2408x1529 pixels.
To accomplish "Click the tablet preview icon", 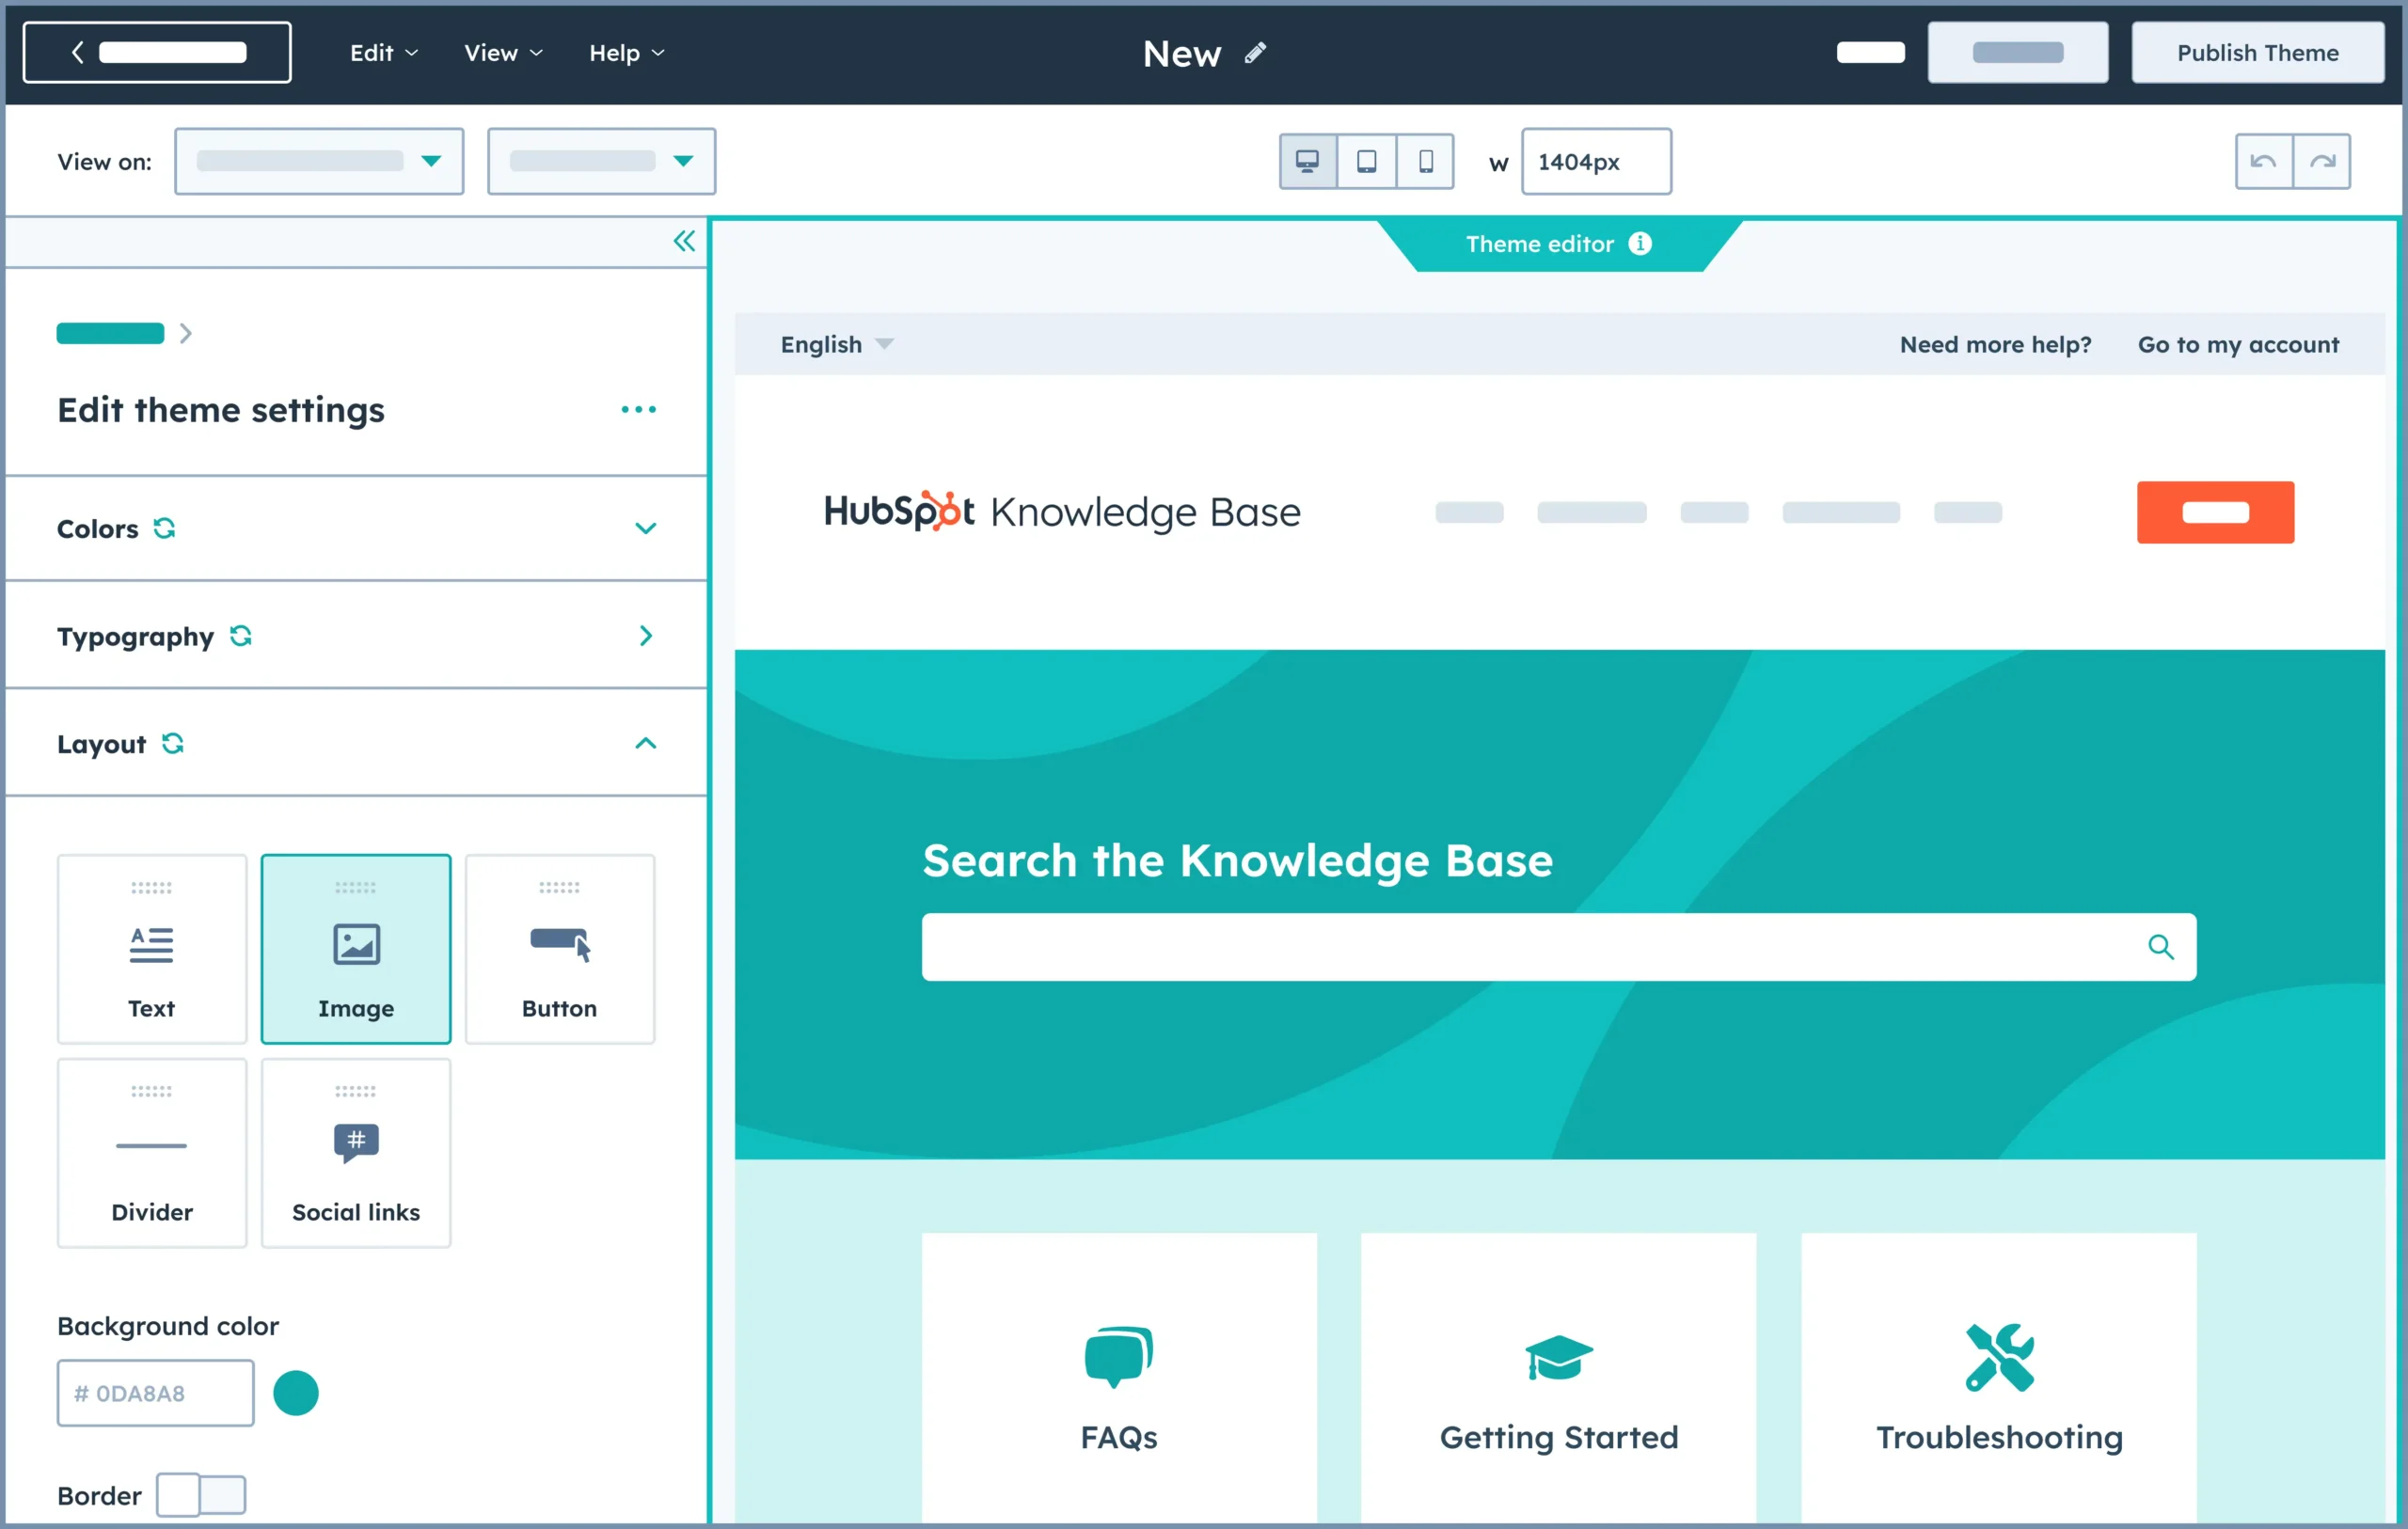I will pyautogui.click(x=1368, y=162).
